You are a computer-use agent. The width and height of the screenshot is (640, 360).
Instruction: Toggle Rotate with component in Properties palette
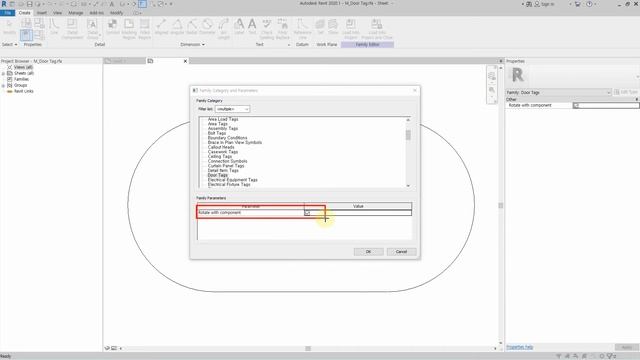click(576, 105)
